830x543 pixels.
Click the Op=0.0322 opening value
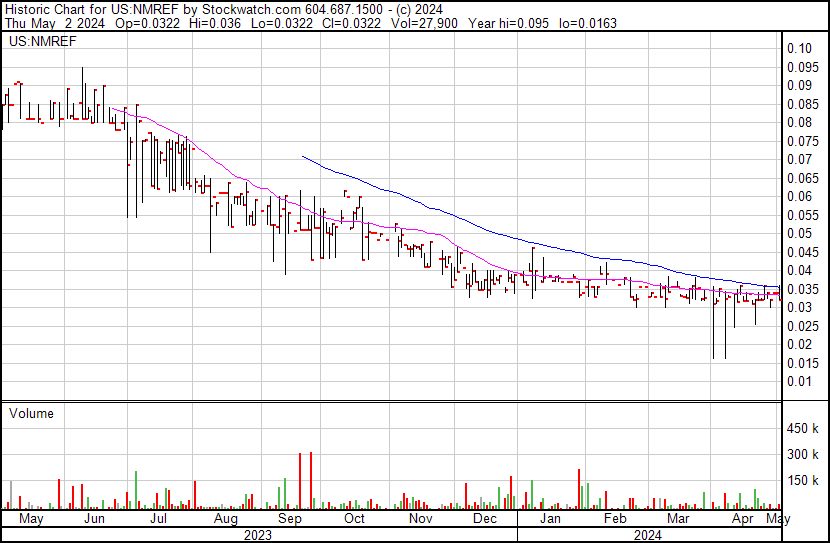tap(147, 23)
